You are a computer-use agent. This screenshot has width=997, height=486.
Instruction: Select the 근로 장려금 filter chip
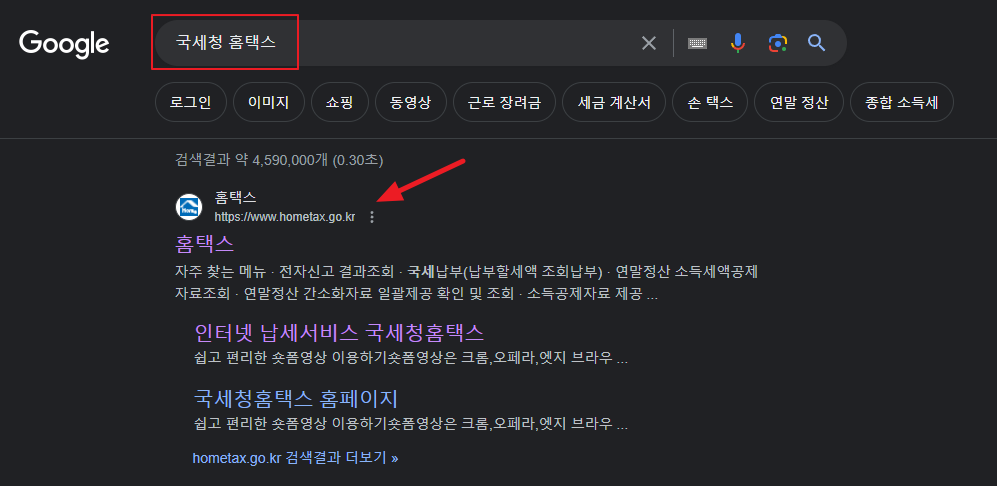pos(504,102)
